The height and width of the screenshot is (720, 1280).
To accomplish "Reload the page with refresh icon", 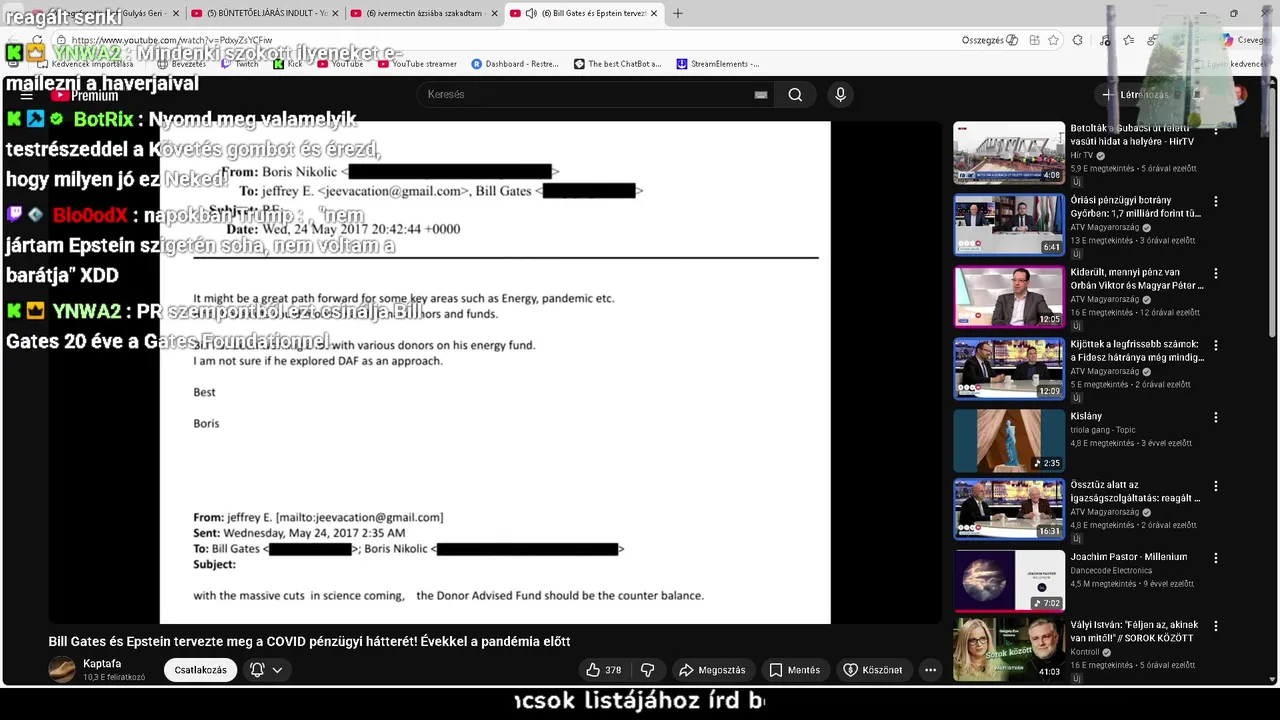I will pos(37,40).
